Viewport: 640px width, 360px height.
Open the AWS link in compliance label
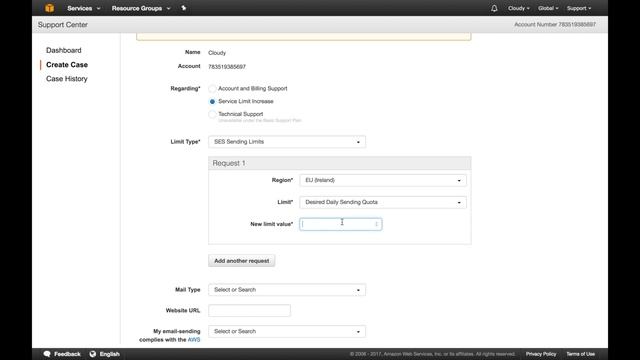tap(194, 340)
